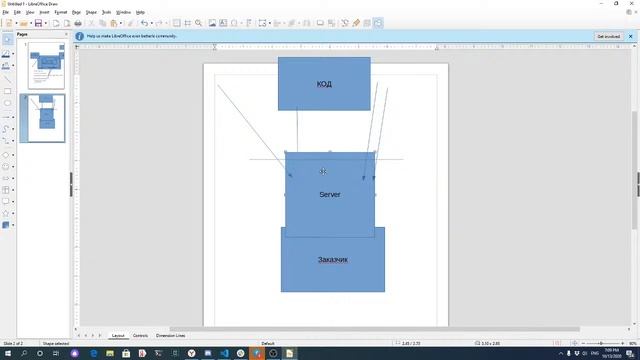Click Fill Color bucket swatch
Screen dimensions: 640x360
[x=6, y=66]
